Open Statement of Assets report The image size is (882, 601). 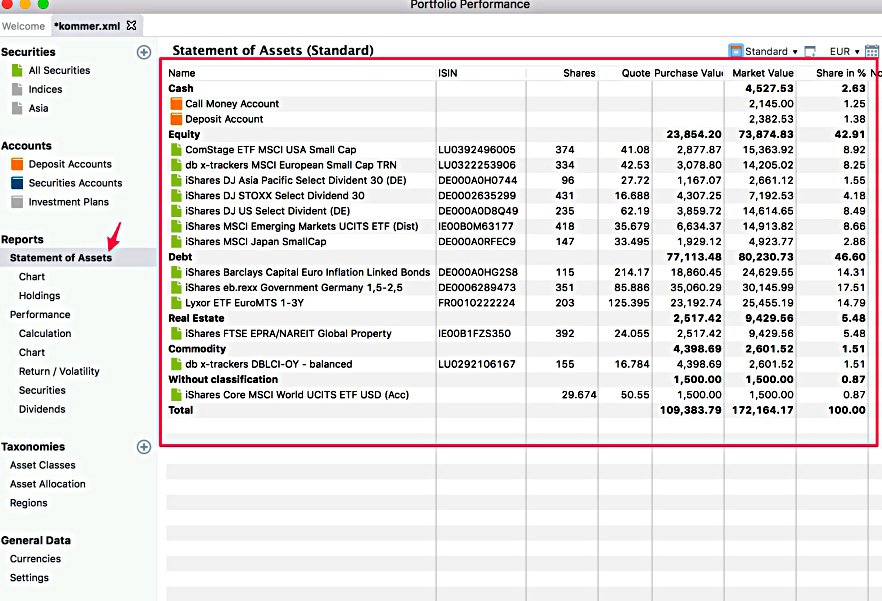(x=61, y=258)
